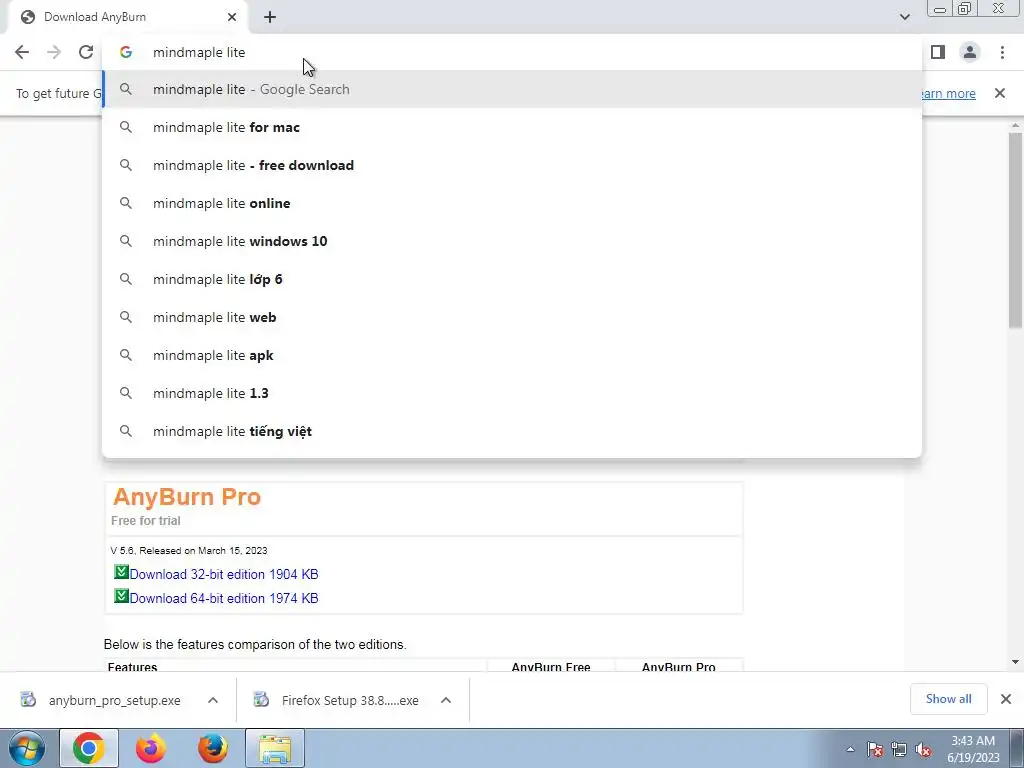Choose suggestion 'mindmaple lite apk'

coord(512,355)
